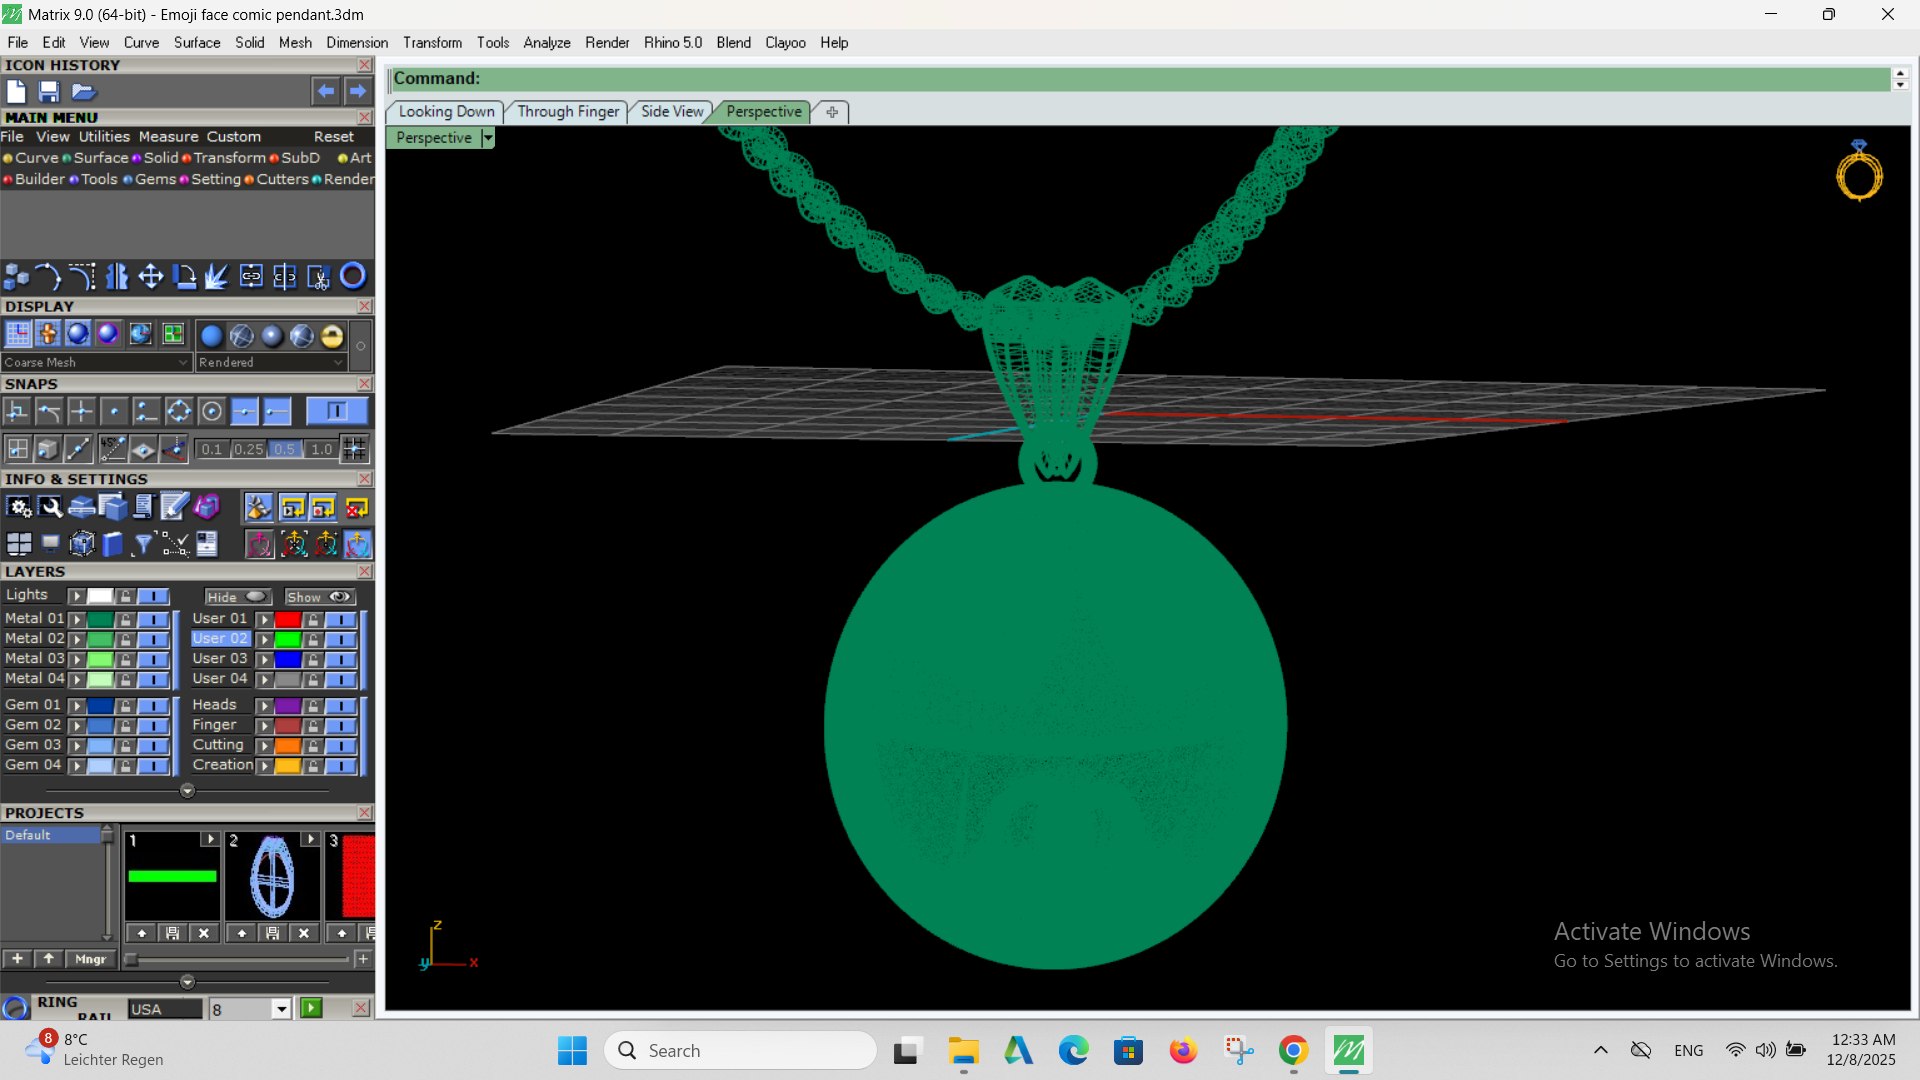Expand the Layers panel with circular arrow
This screenshot has height=1080, width=1920.
(187, 791)
